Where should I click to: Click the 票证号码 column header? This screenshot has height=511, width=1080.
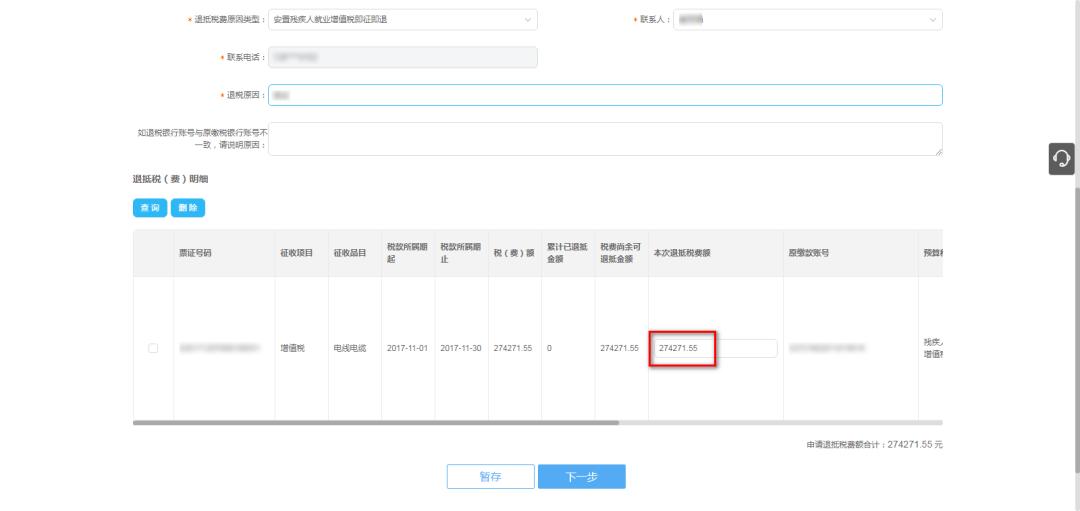tap(195, 253)
